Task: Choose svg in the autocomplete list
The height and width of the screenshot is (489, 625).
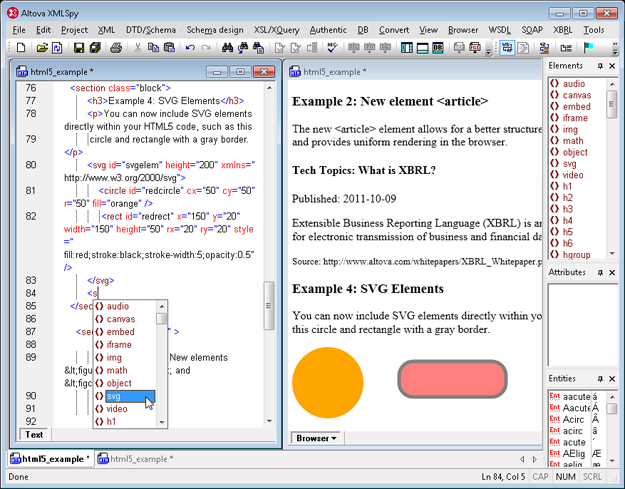Action: click(x=114, y=396)
